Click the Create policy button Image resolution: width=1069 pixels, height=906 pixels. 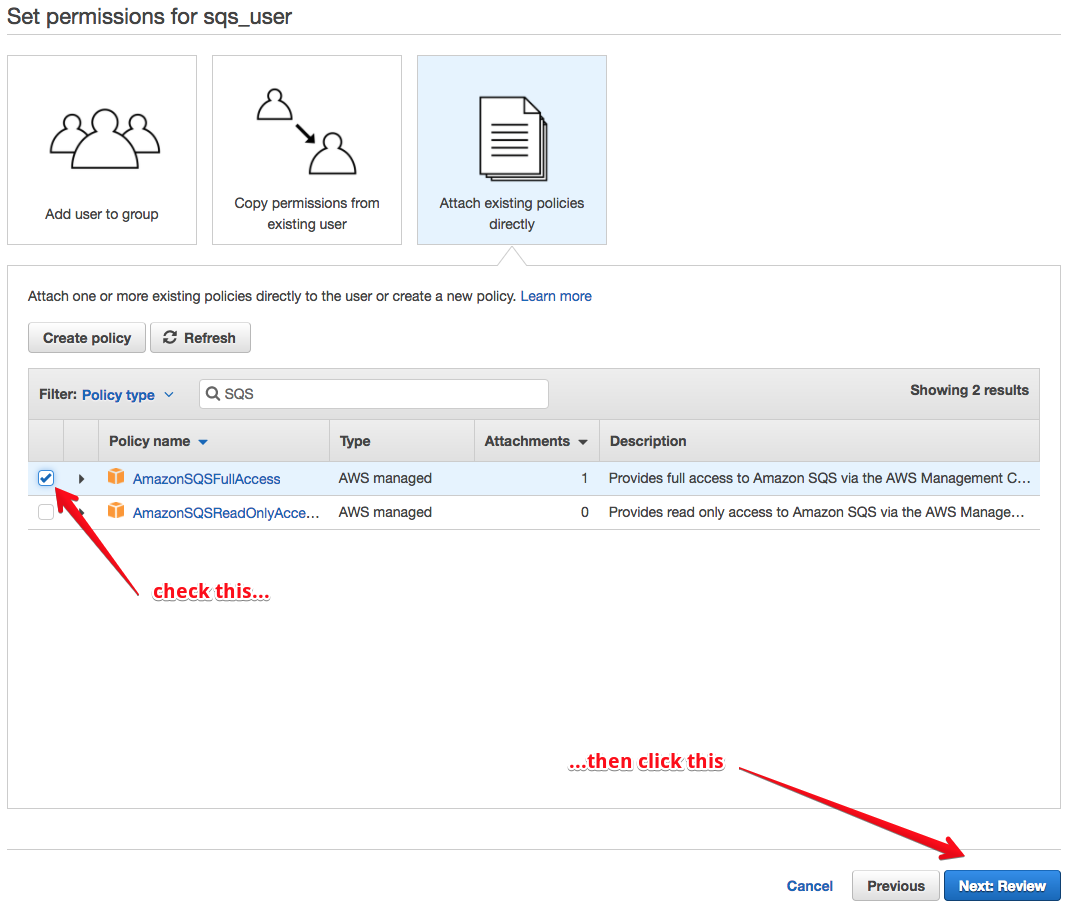coord(87,338)
